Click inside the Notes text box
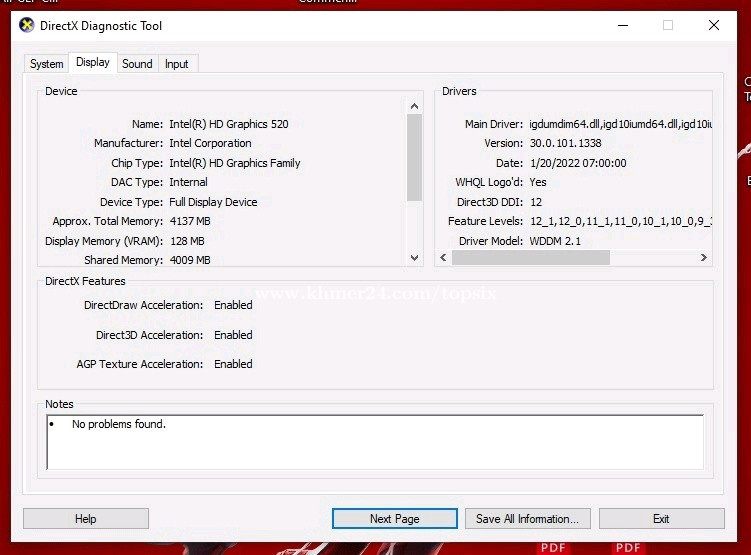 click(x=375, y=442)
